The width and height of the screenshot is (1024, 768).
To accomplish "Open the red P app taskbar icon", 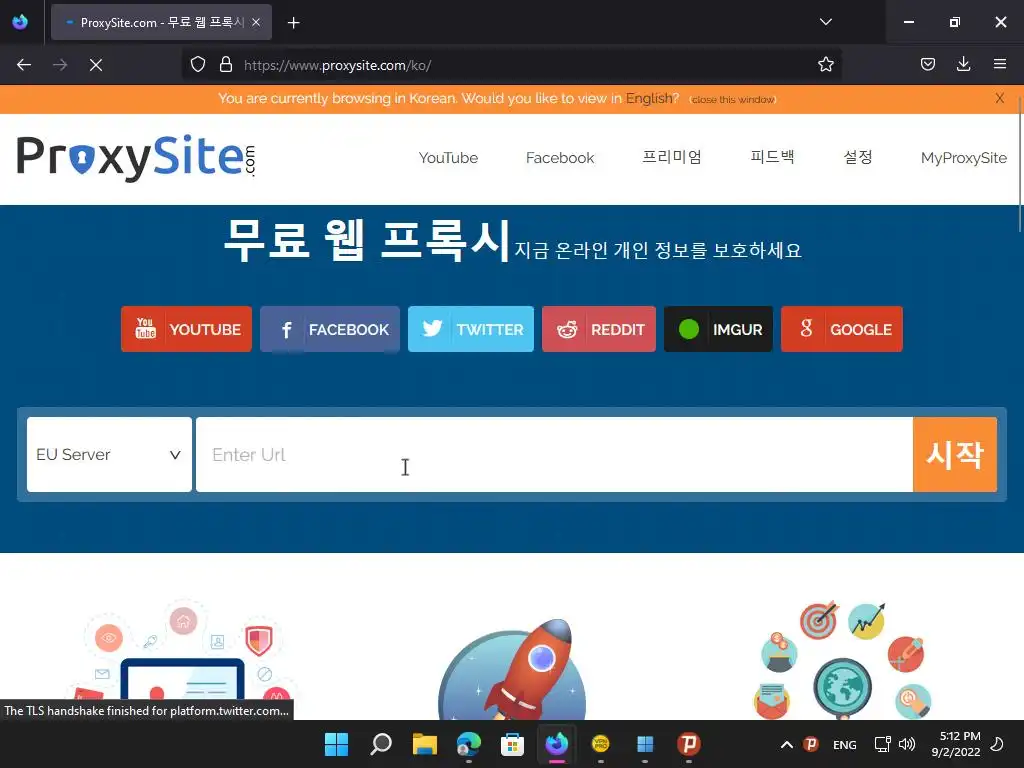I will coord(688,744).
